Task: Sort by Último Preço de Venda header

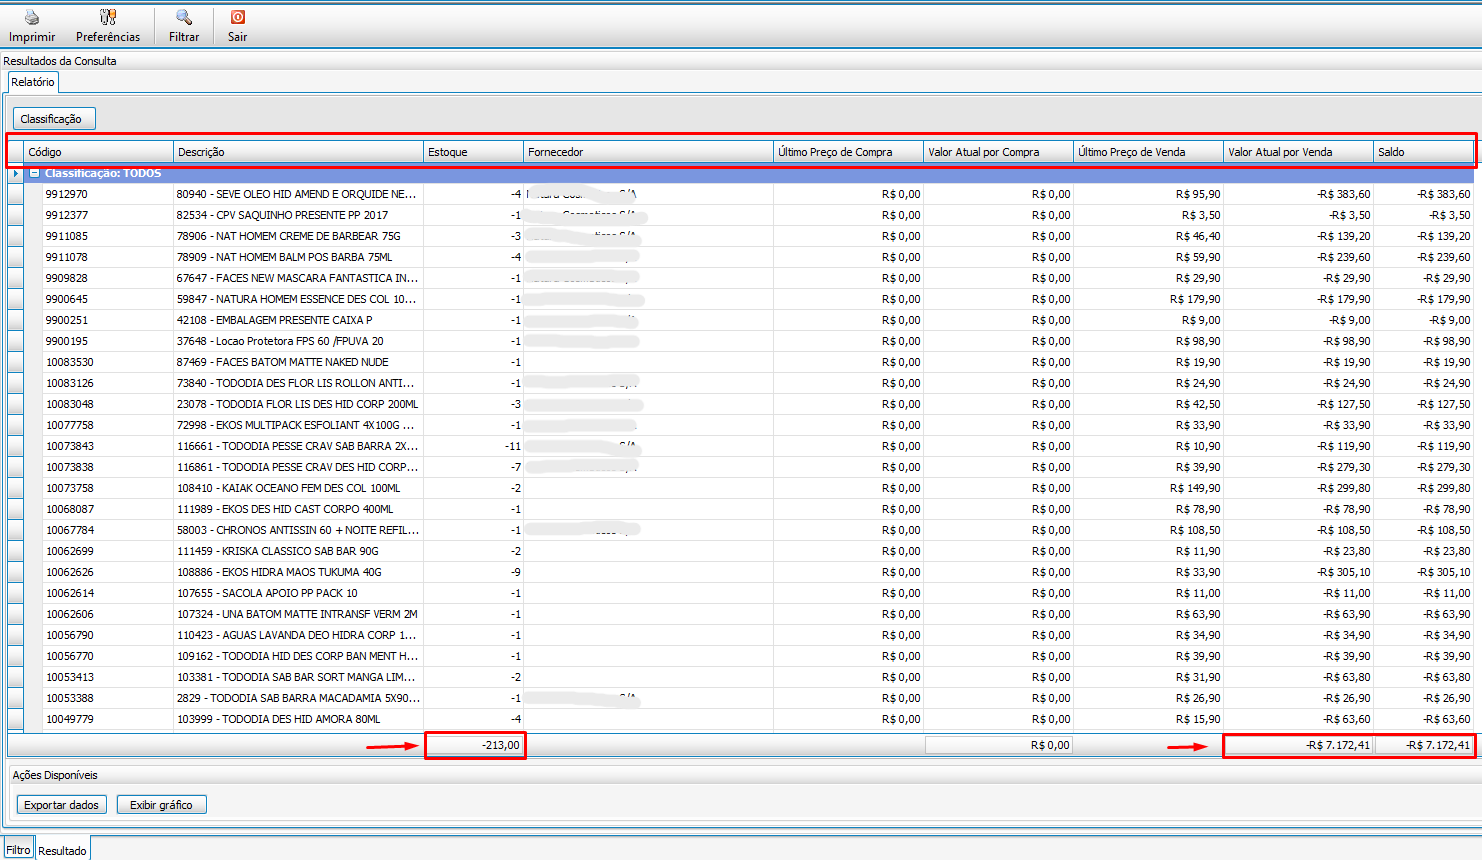Action: 1149,152
